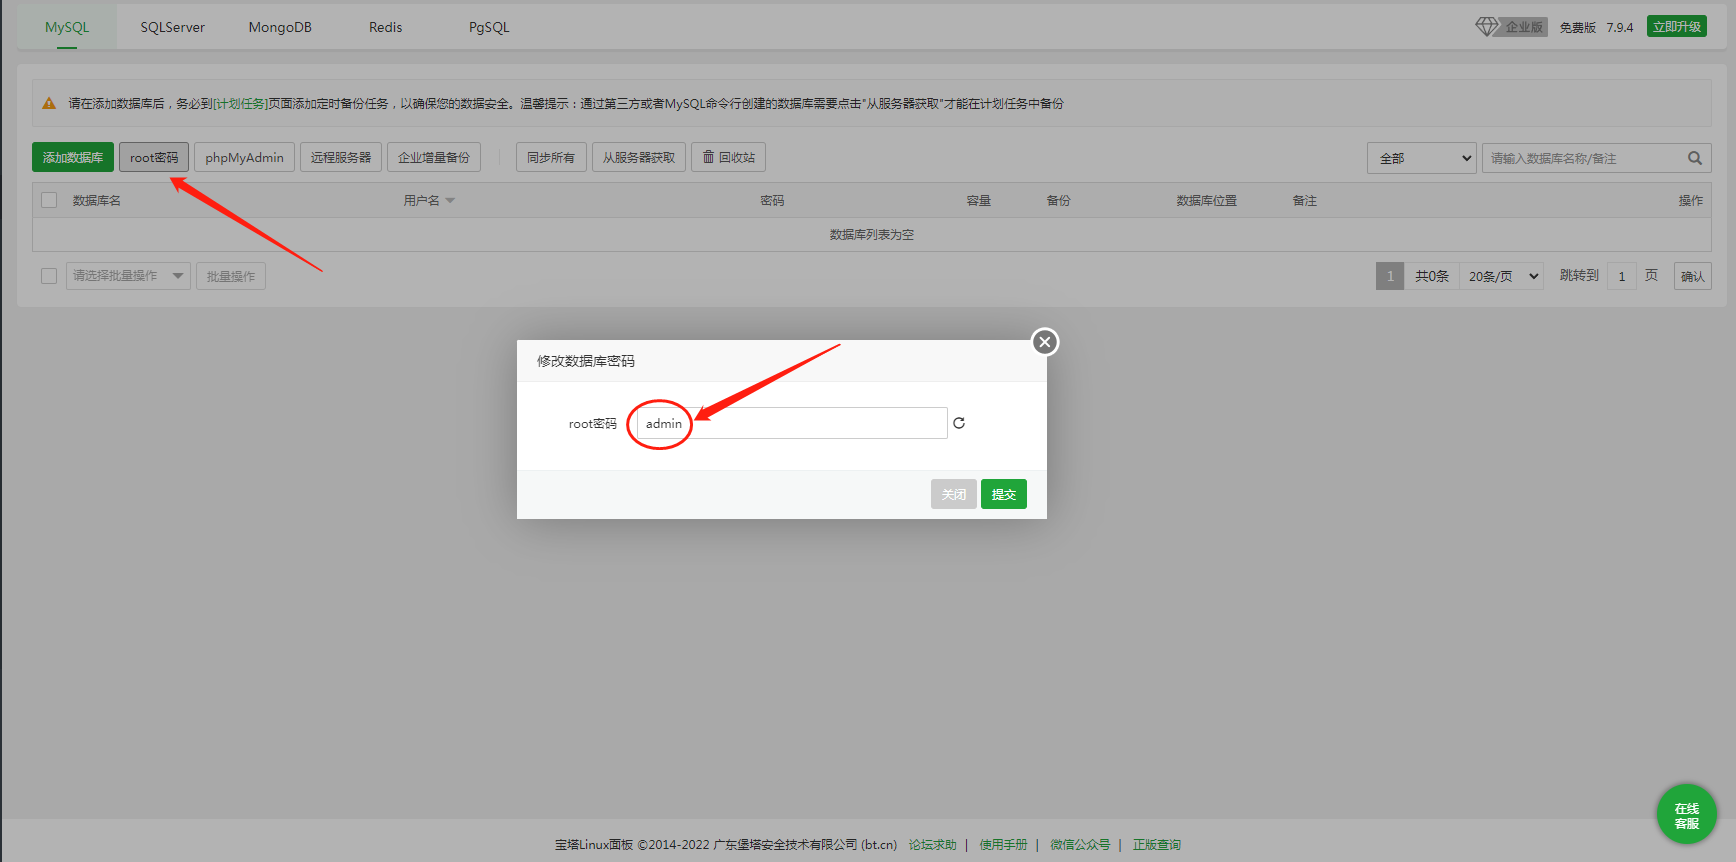This screenshot has height=862, width=1736.
Task: Click the 企业版 badge label
Action: (1525, 27)
